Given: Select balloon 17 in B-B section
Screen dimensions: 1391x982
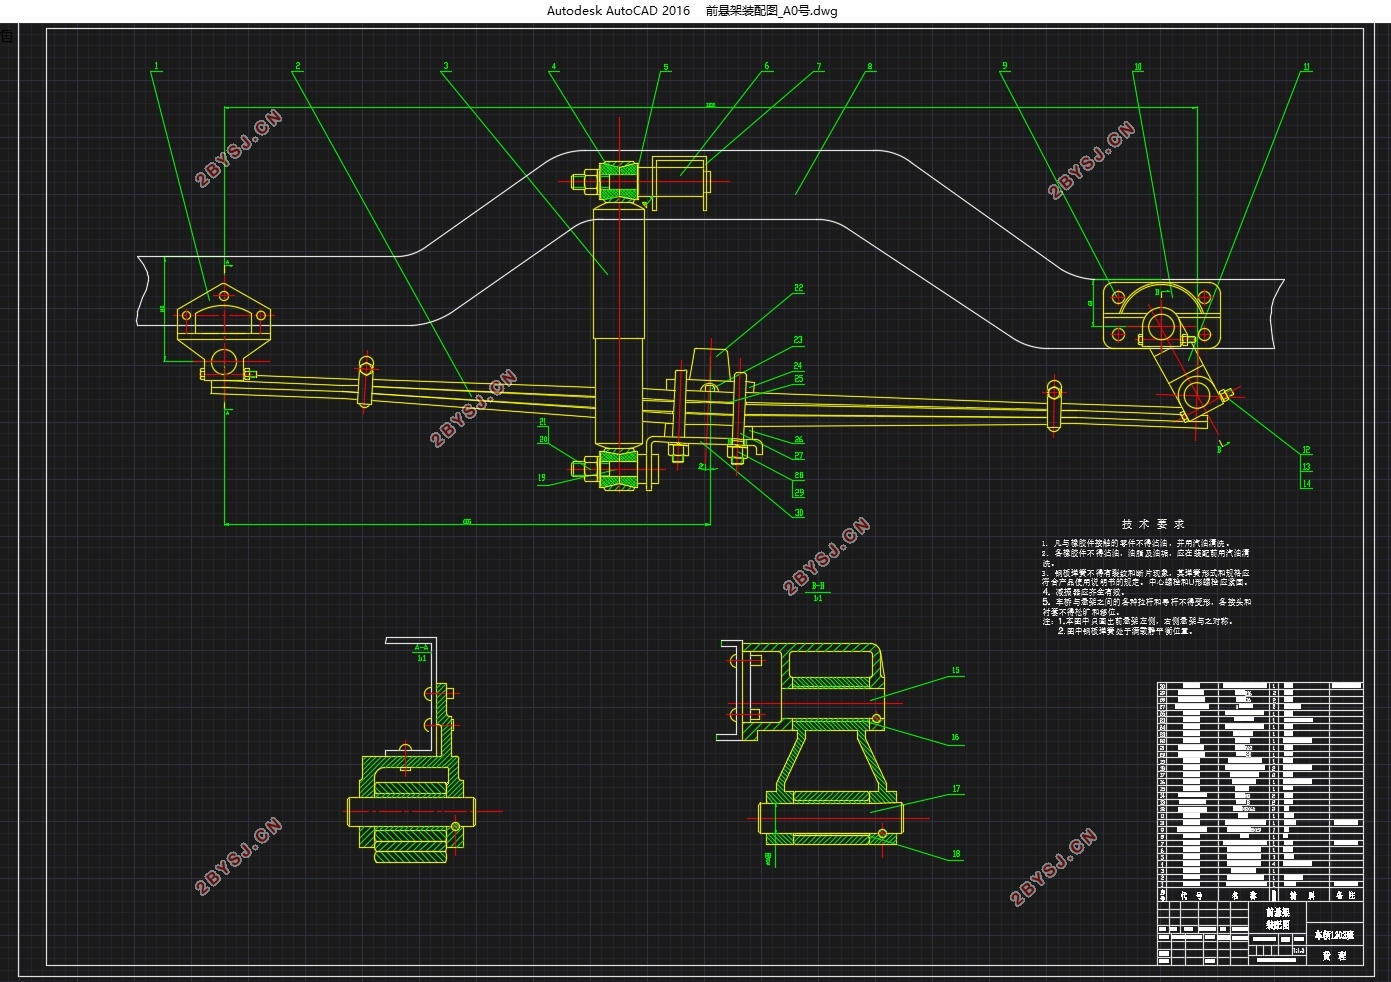Looking at the screenshot, I should 956,789.
